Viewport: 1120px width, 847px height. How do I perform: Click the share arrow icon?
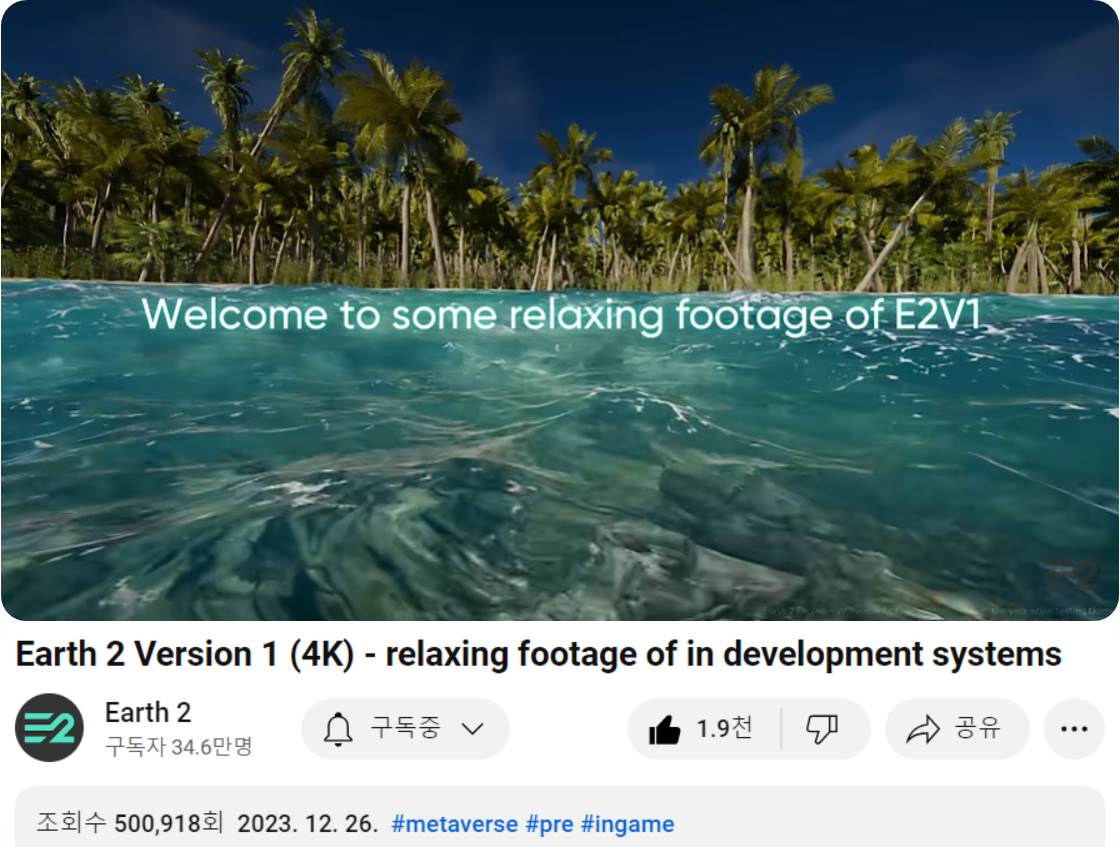click(920, 730)
